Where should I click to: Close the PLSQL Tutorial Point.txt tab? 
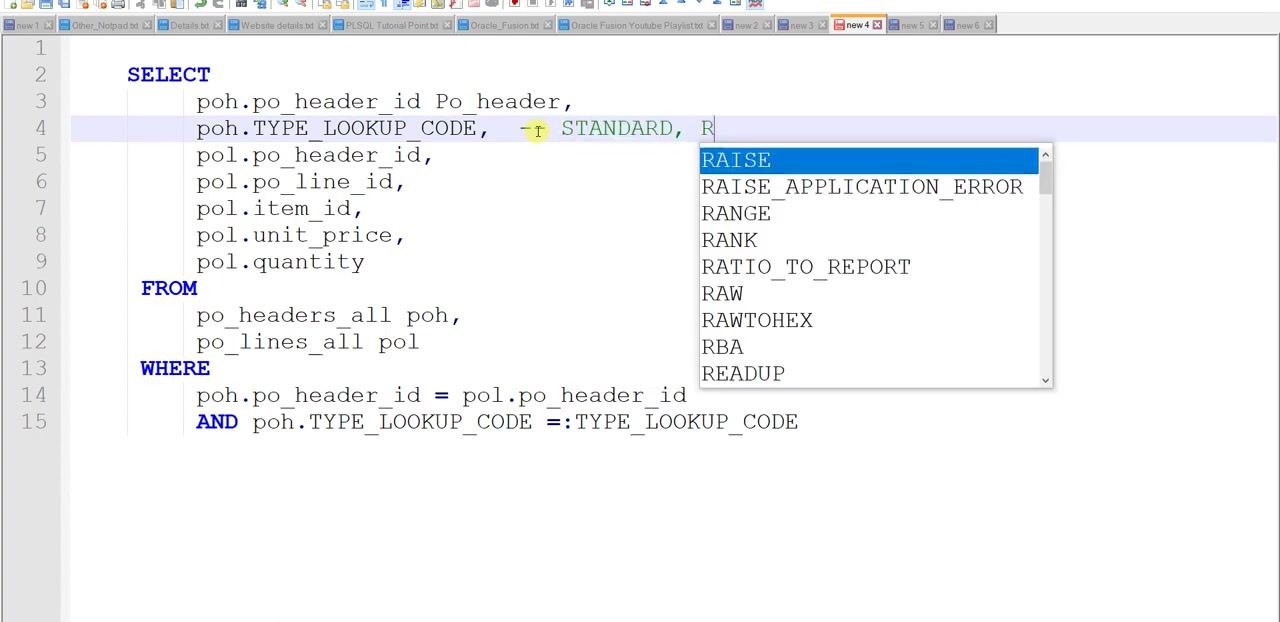[x=448, y=25]
